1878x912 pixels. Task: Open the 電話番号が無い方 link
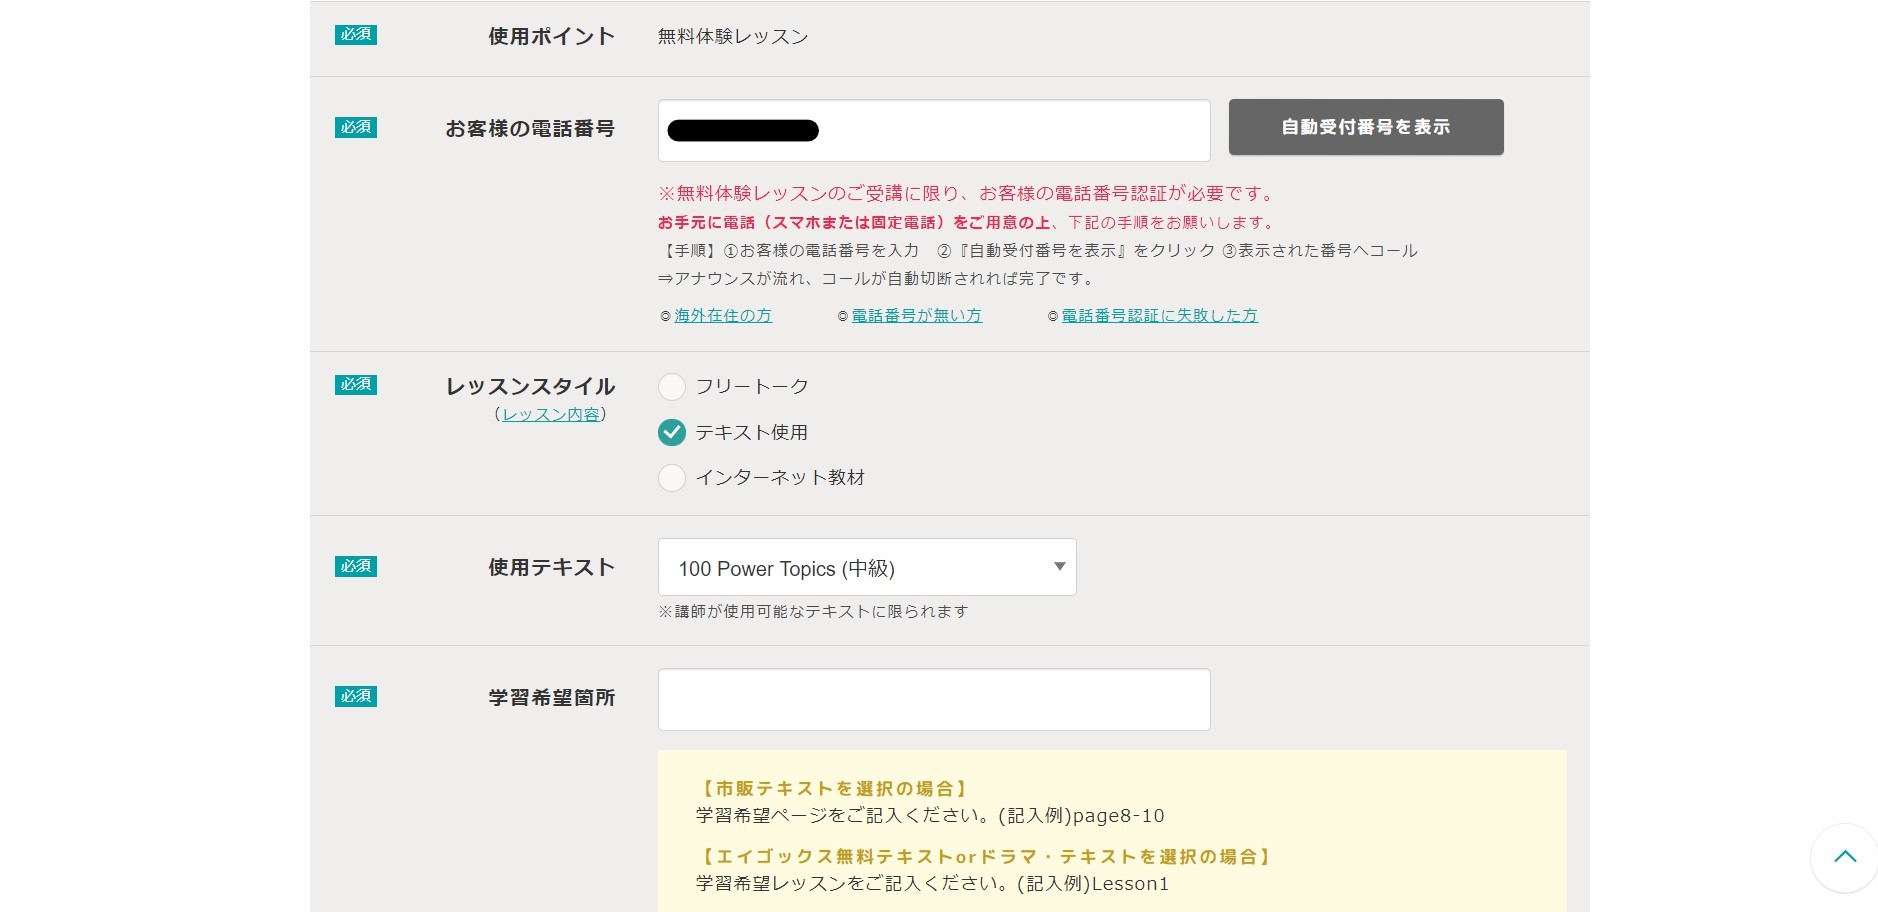click(x=916, y=316)
